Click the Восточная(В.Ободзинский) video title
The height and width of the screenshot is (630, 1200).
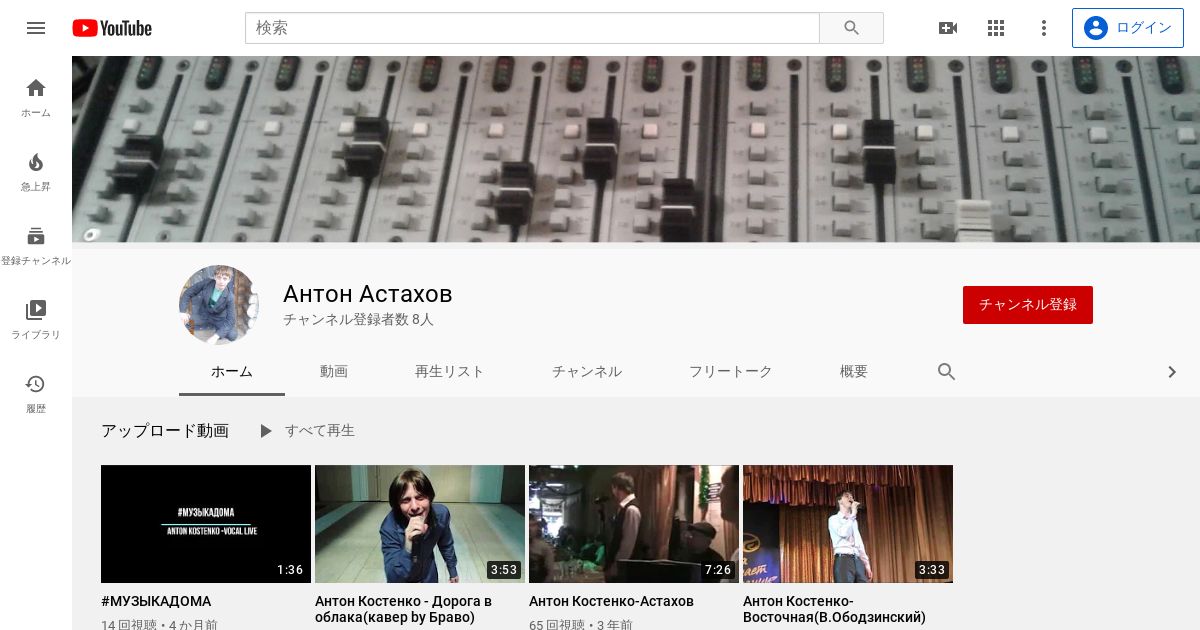835,609
